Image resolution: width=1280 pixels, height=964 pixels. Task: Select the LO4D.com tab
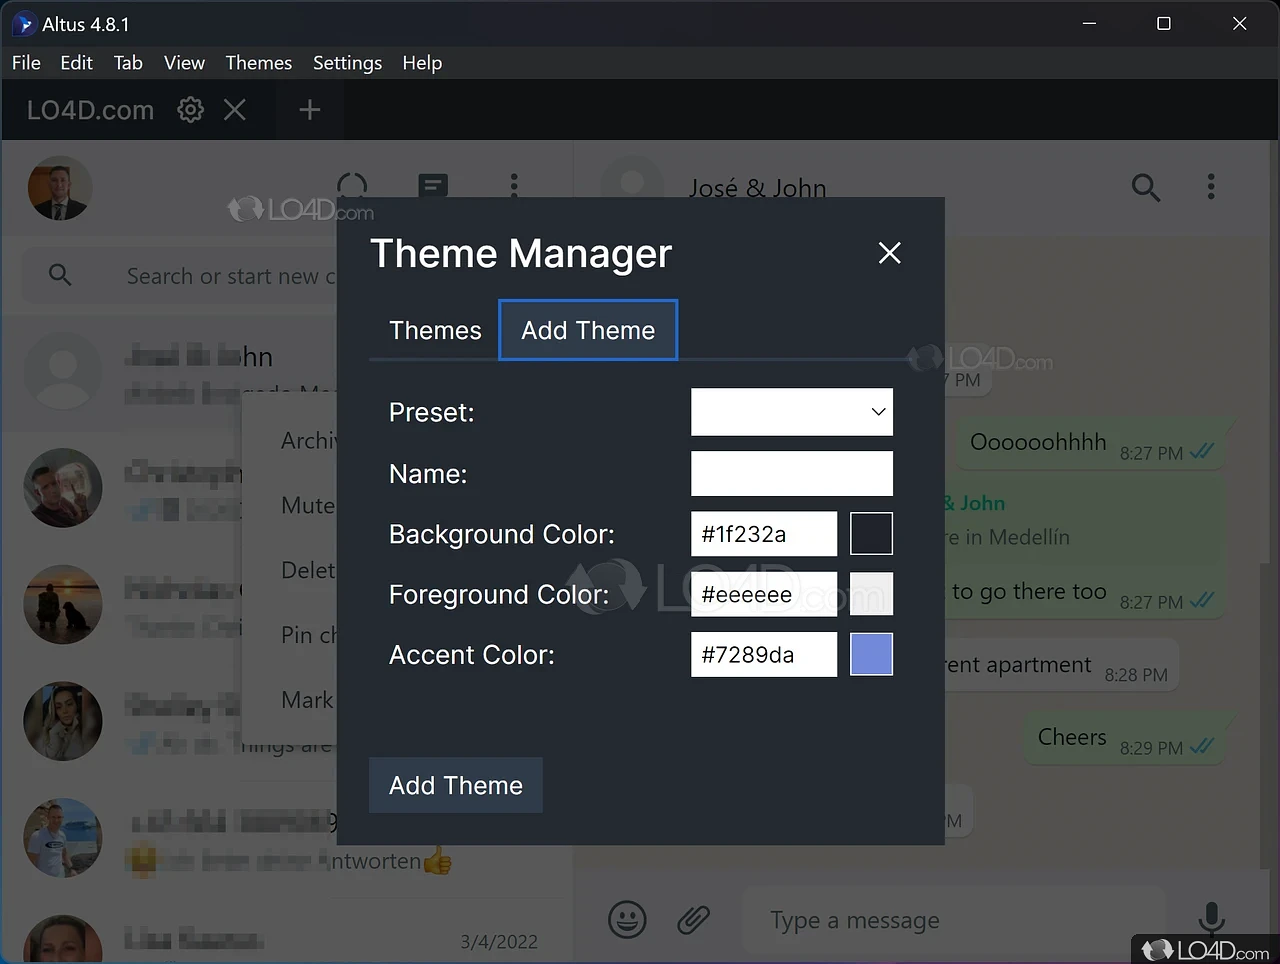point(90,110)
